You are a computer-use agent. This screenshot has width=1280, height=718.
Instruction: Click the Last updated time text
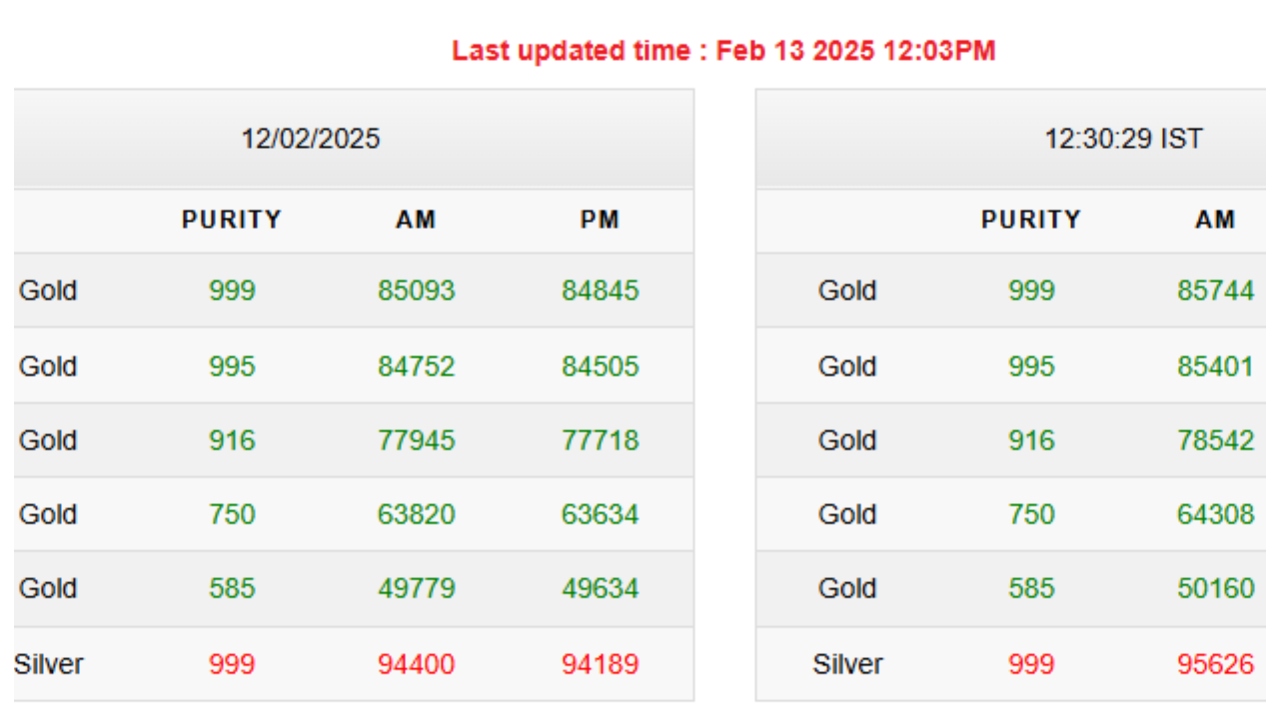pos(723,51)
